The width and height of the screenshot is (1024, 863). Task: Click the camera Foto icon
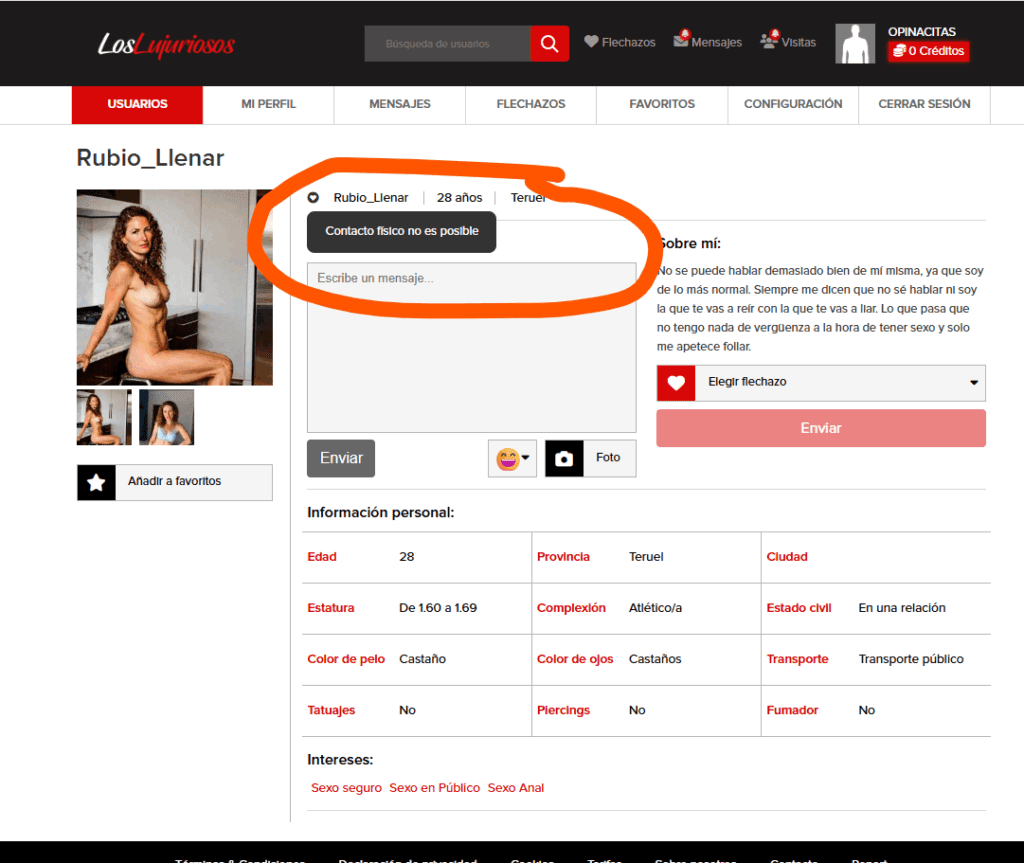564,458
